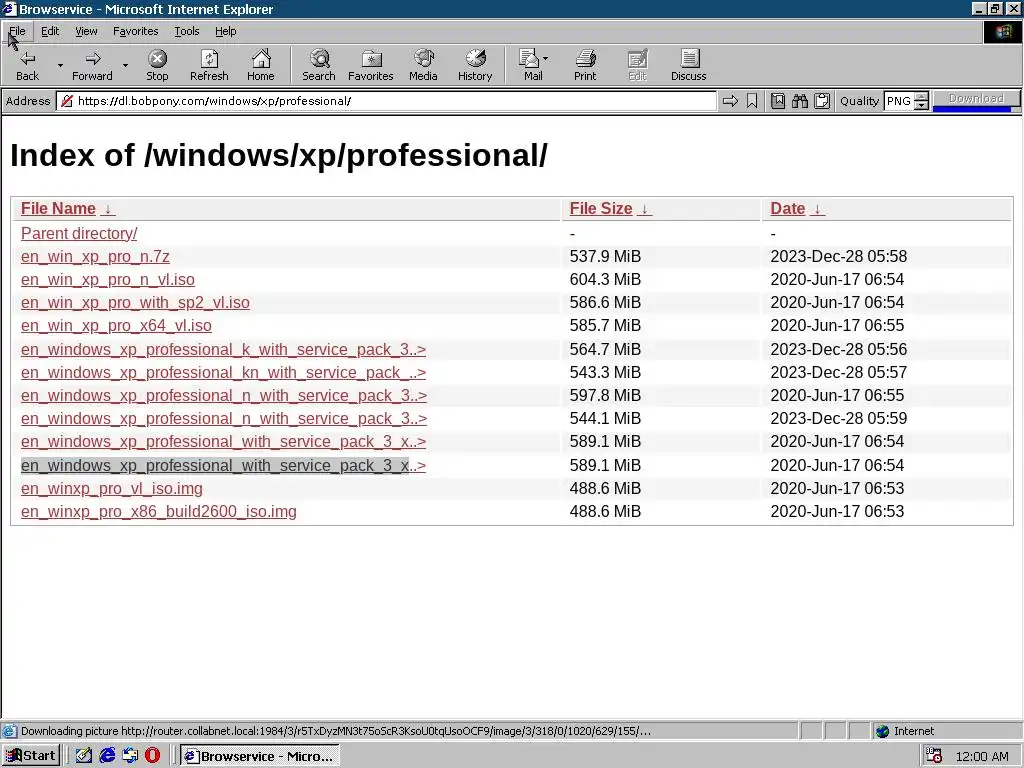Viewport: 1024px width, 768px height.
Task: Go back using the Back toolbar button
Action: click(27, 65)
